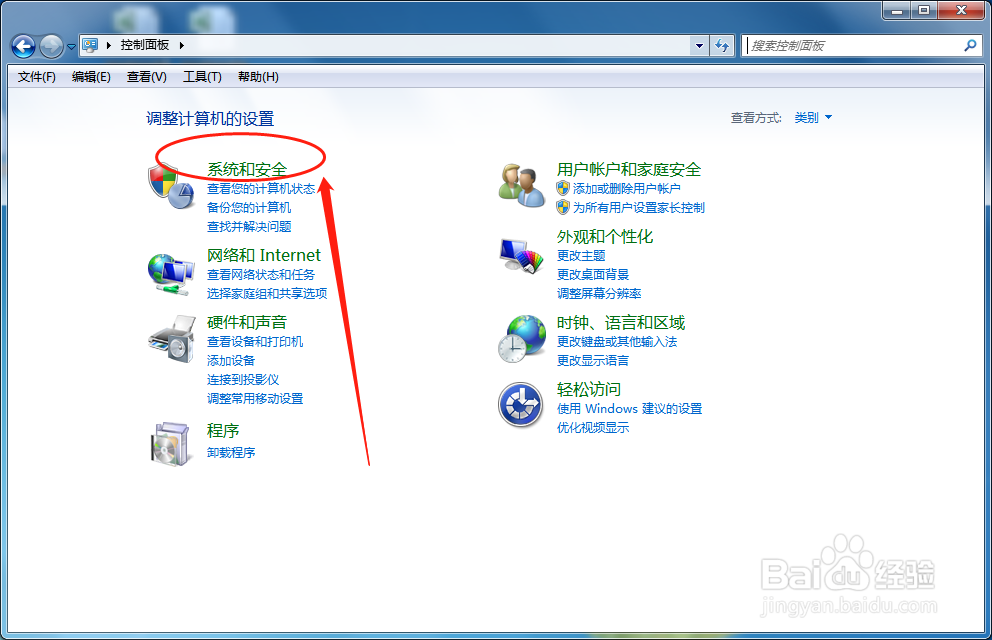Click the 查找并解决问题 link
The image size is (992, 640).
coord(249,226)
